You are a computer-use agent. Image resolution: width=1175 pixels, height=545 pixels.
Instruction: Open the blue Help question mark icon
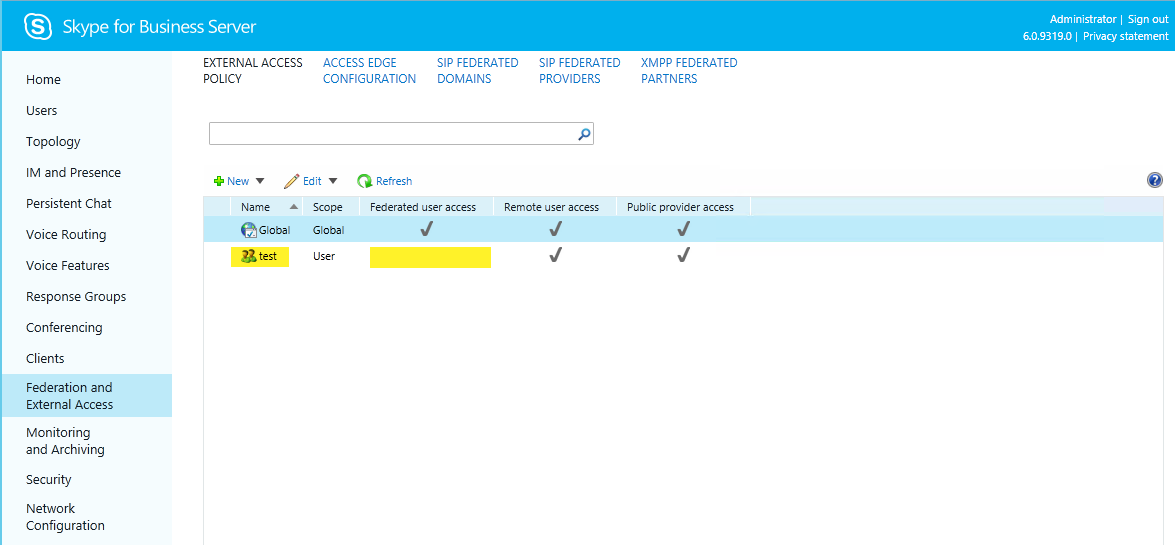1155,180
